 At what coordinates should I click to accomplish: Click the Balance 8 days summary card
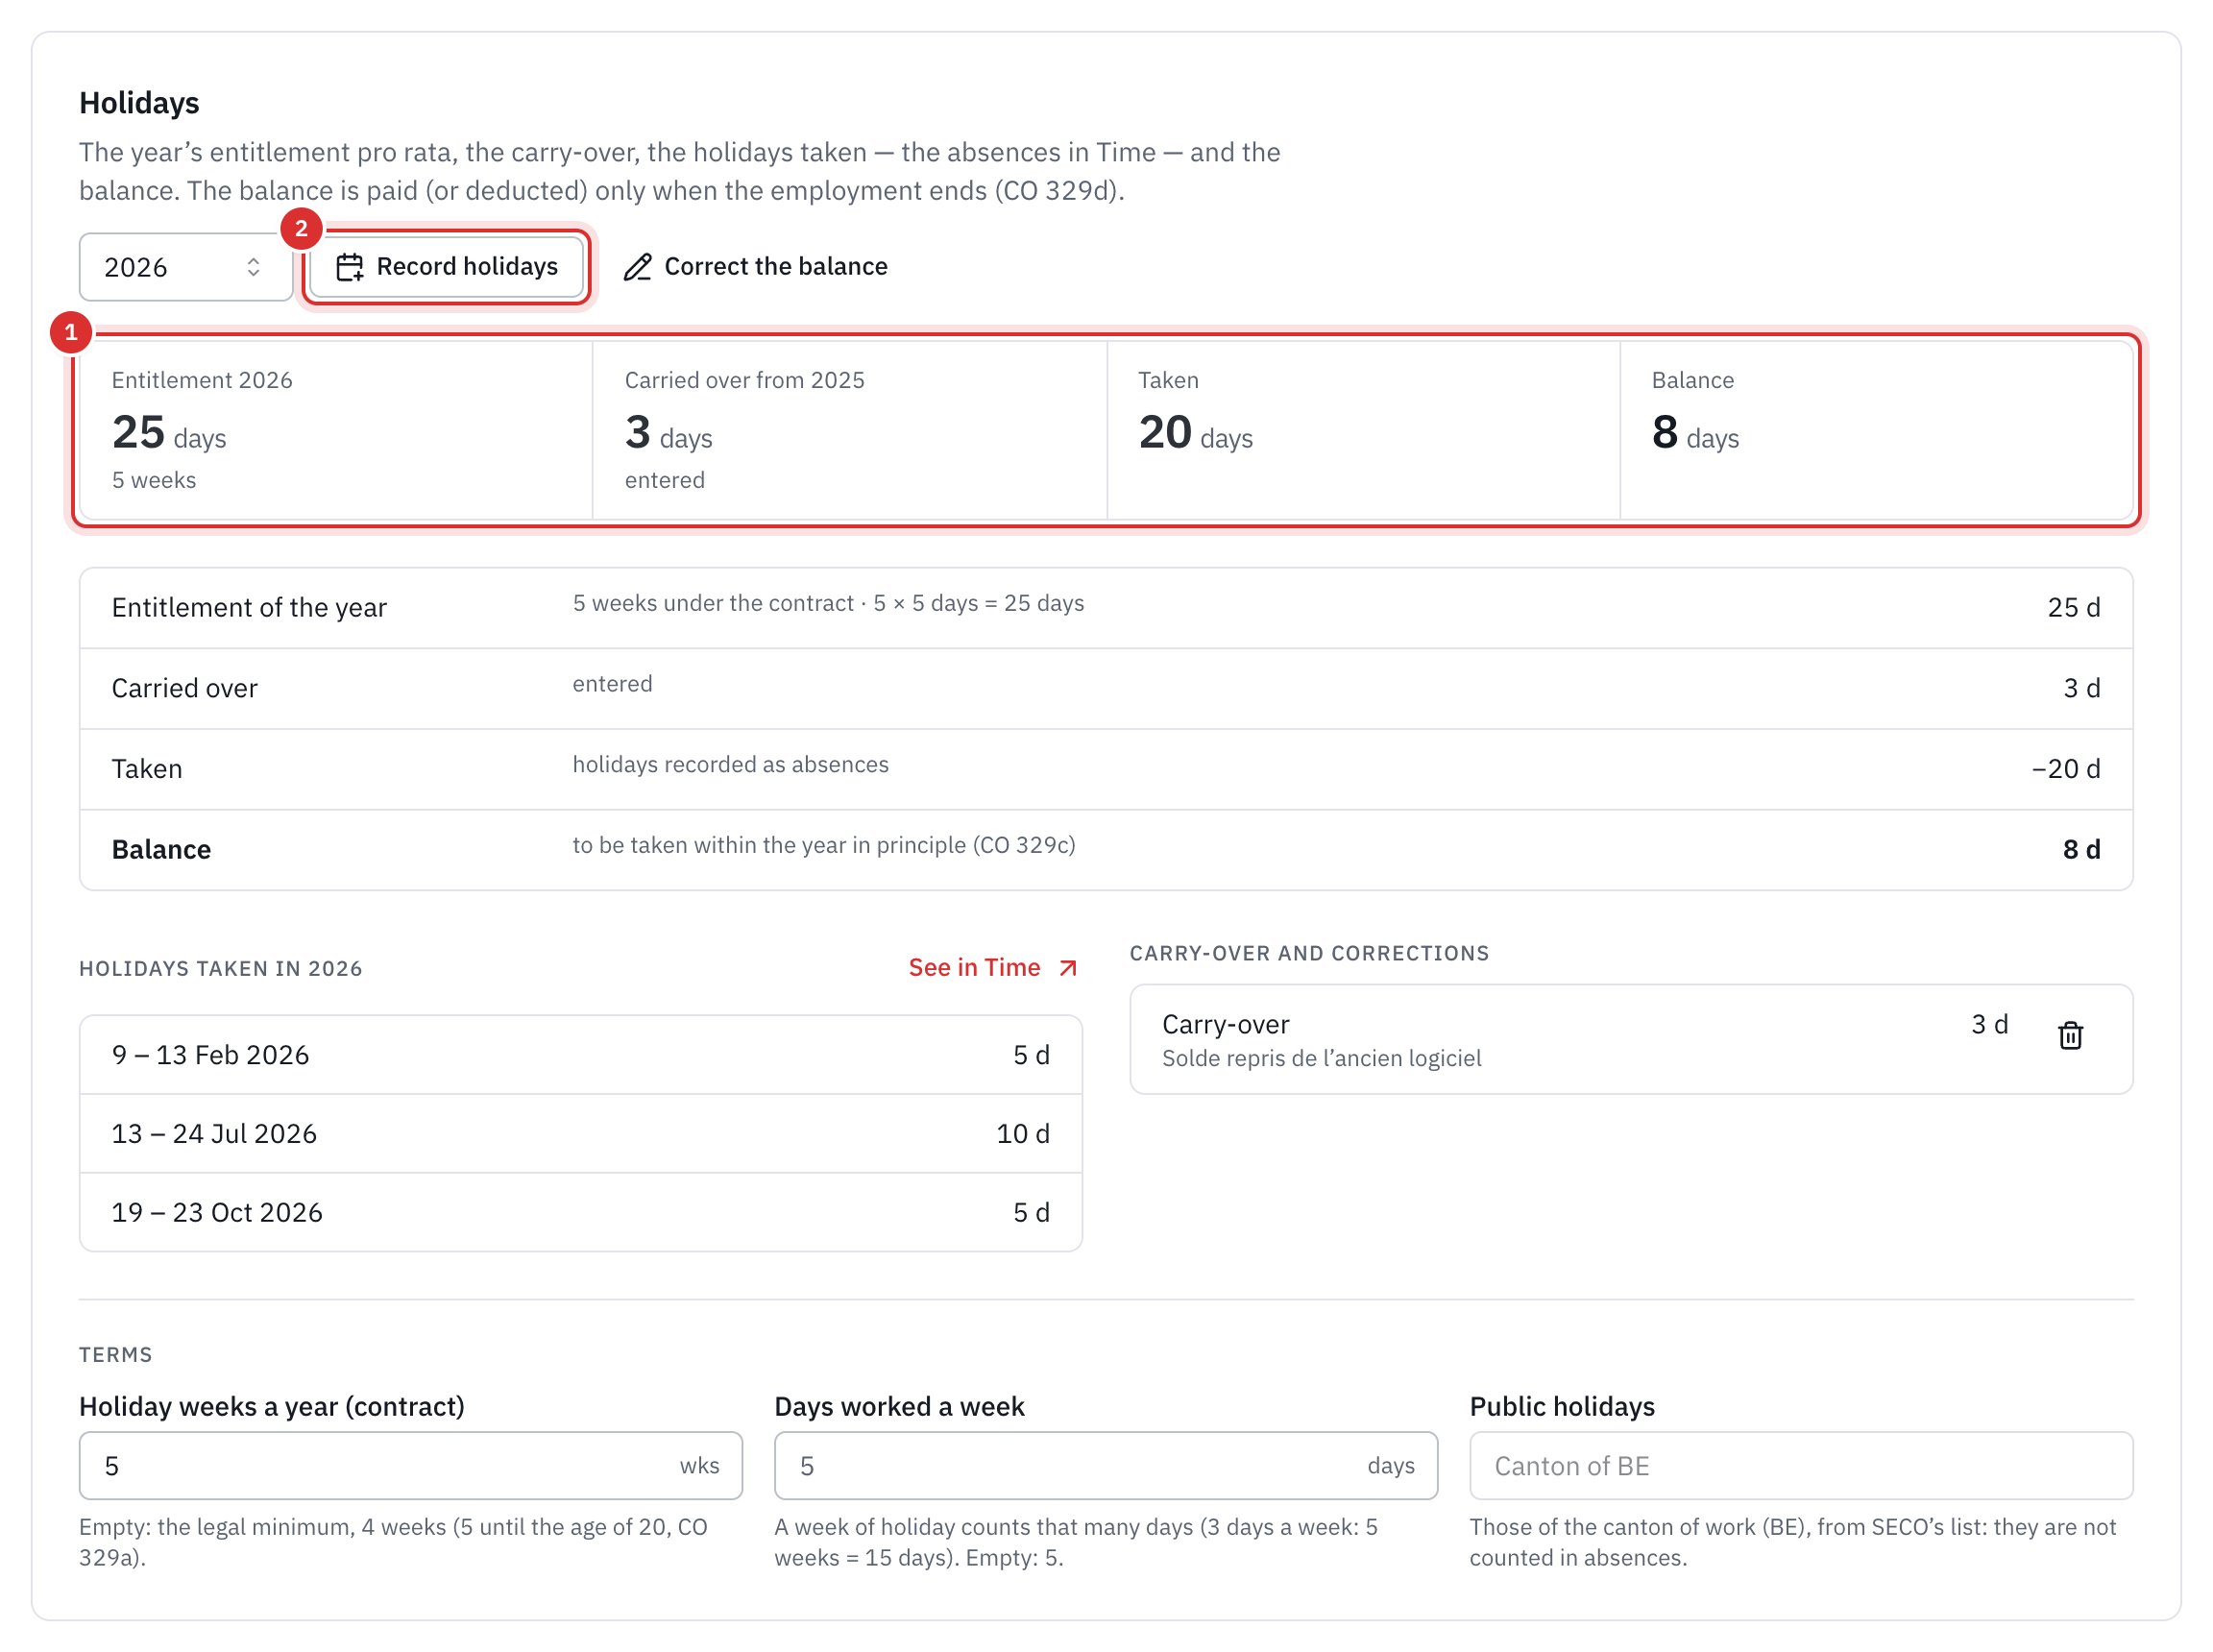[x=1876, y=430]
